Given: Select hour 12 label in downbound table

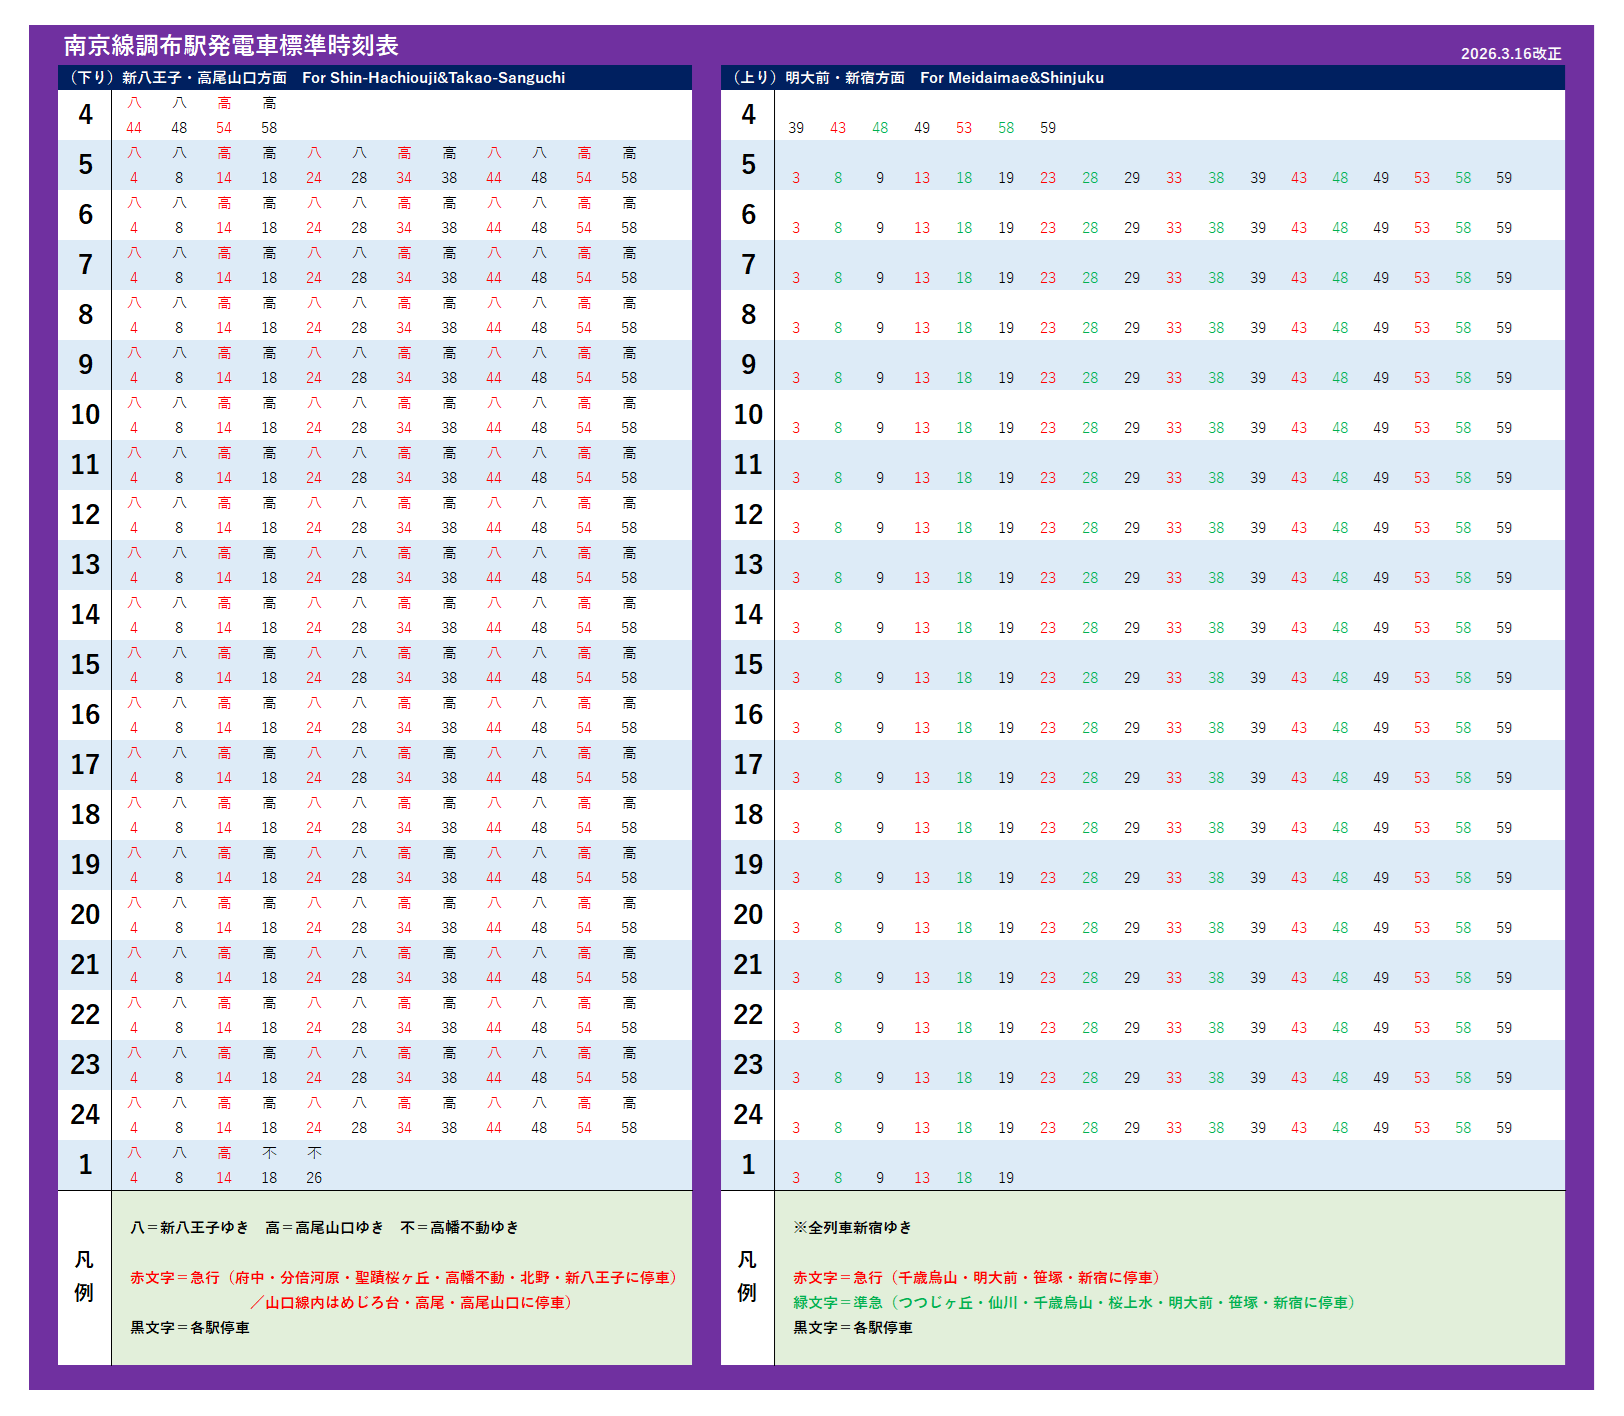Looking at the screenshot, I should pos(85,515).
